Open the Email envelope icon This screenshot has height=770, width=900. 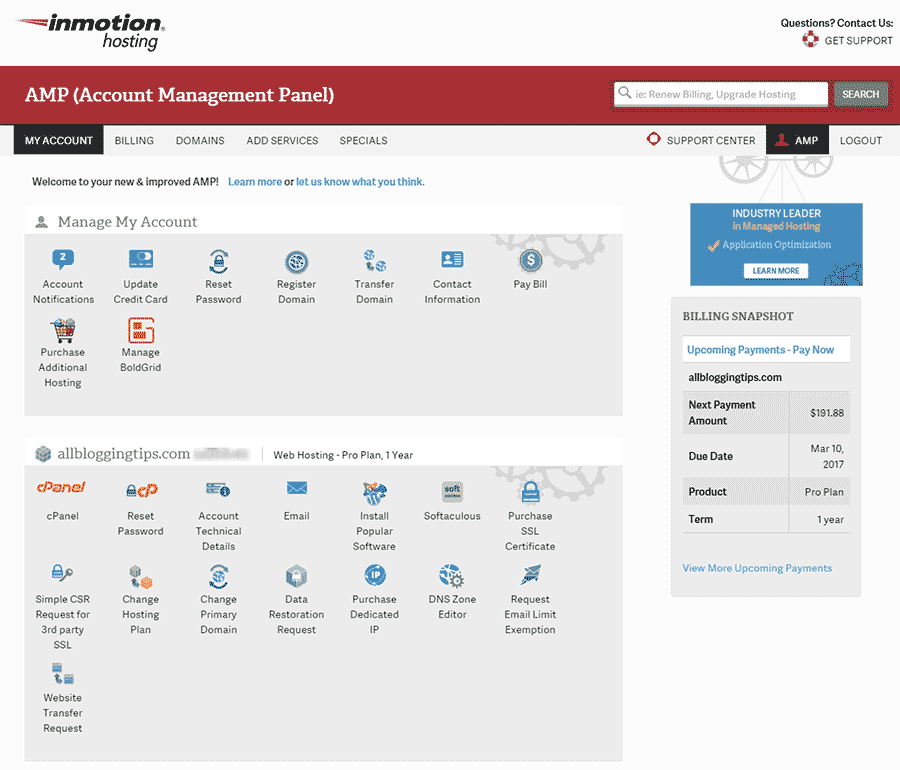pos(297,488)
